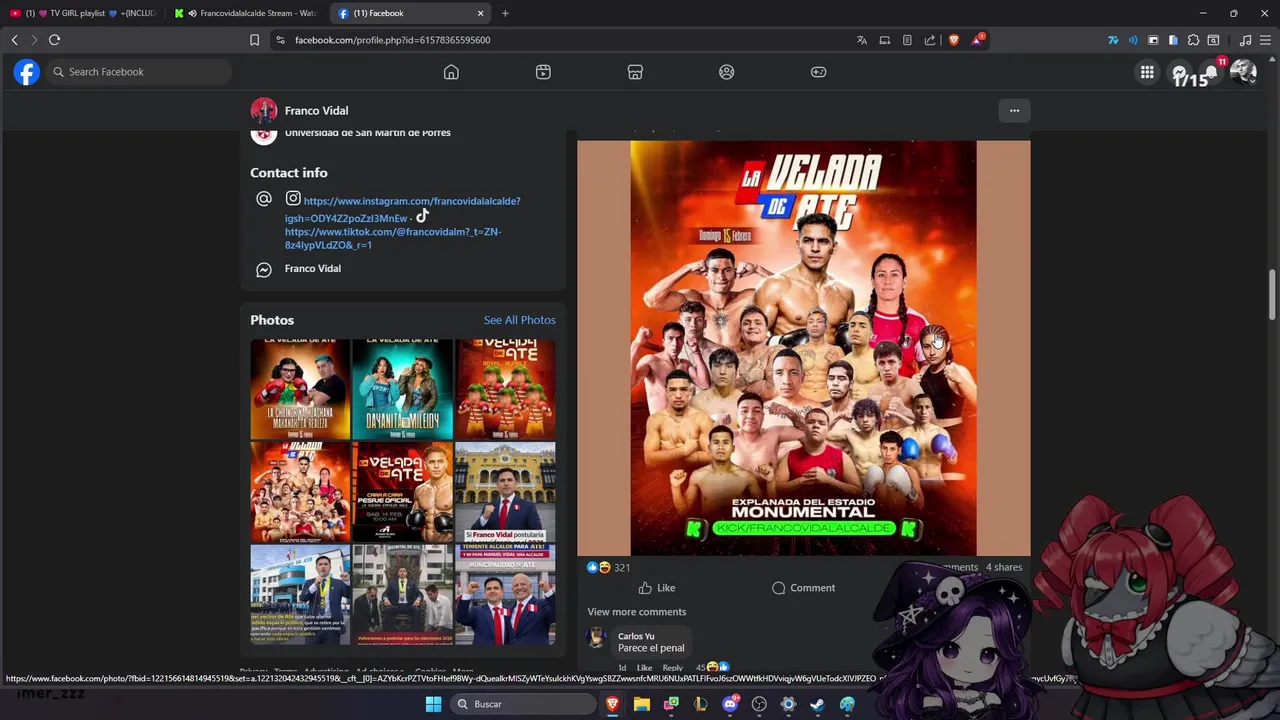
Task: Open the account profile picture menu
Action: [x=1243, y=72]
